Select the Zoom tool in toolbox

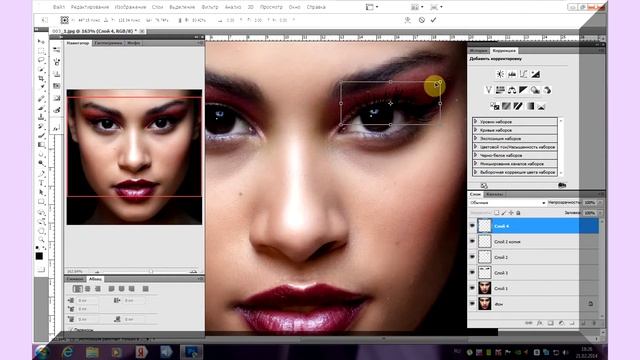pos(41,240)
